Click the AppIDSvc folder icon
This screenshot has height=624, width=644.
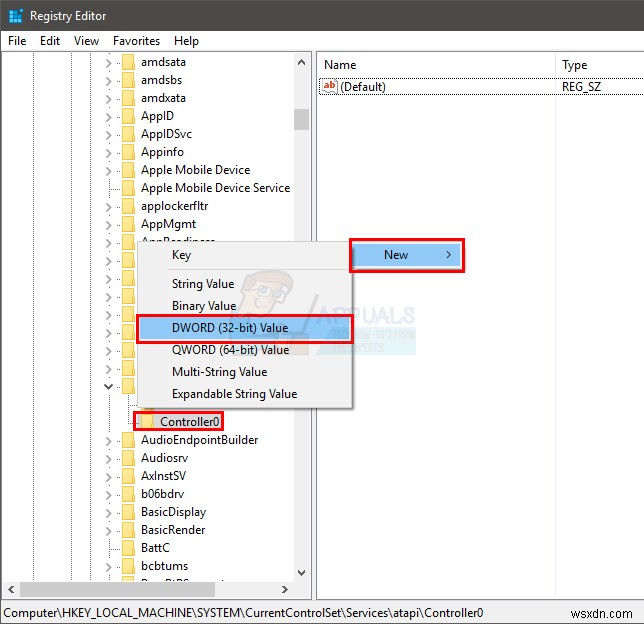[128, 134]
